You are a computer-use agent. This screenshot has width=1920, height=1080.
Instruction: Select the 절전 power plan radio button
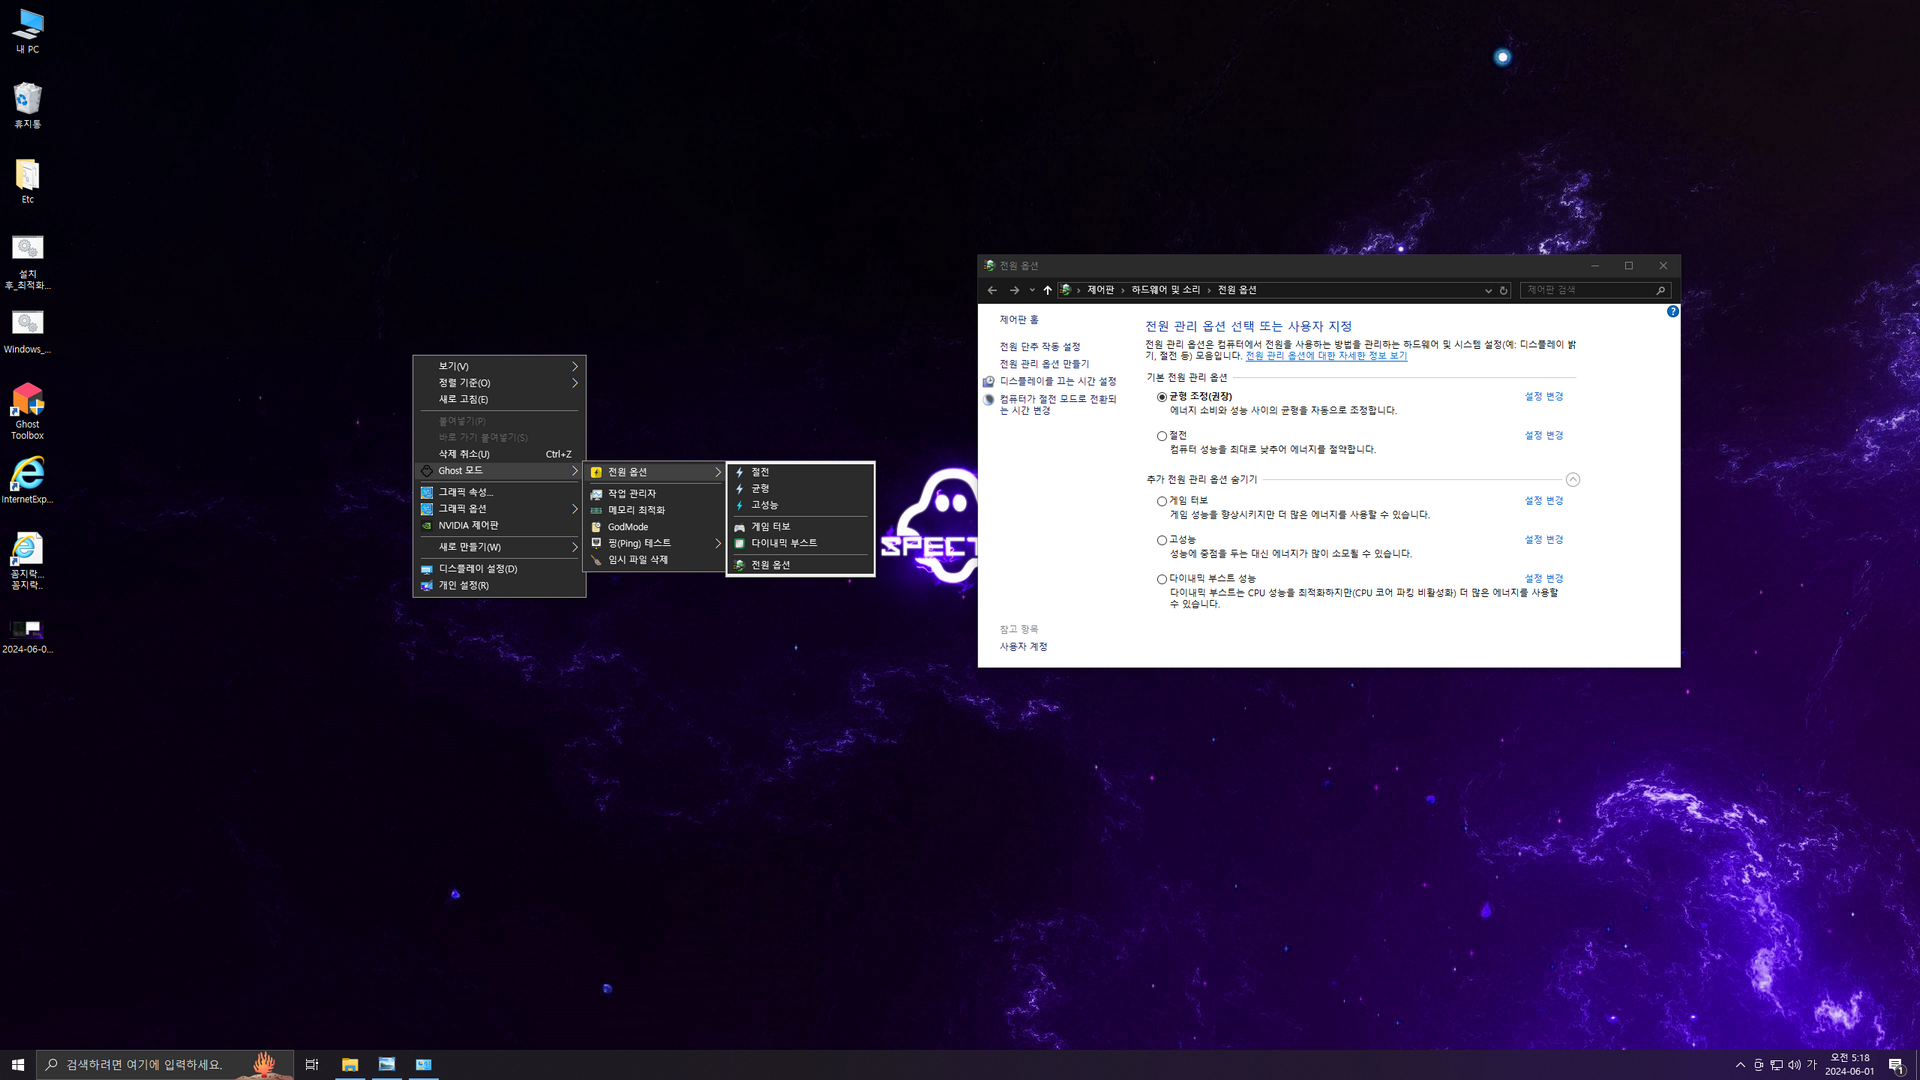1162,436
